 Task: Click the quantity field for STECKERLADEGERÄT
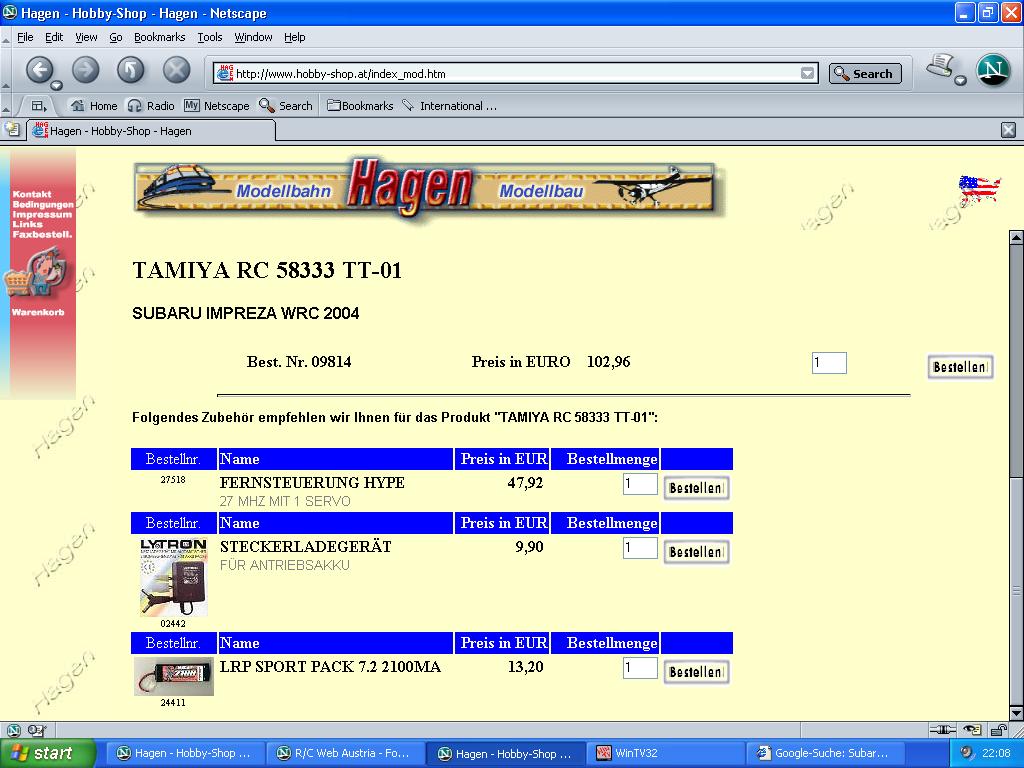pyautogui.click(x=640, y=548)
